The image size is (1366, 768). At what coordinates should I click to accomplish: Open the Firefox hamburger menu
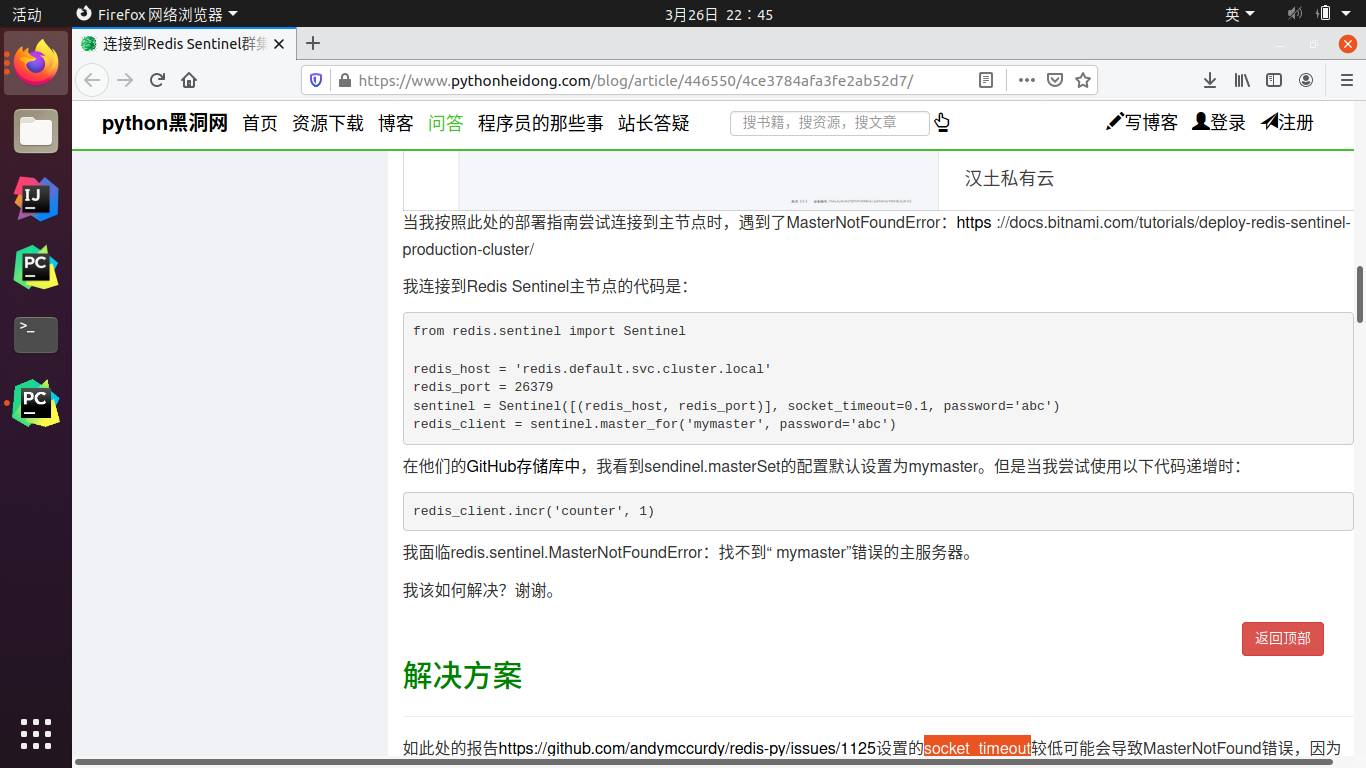point(1345,80)
